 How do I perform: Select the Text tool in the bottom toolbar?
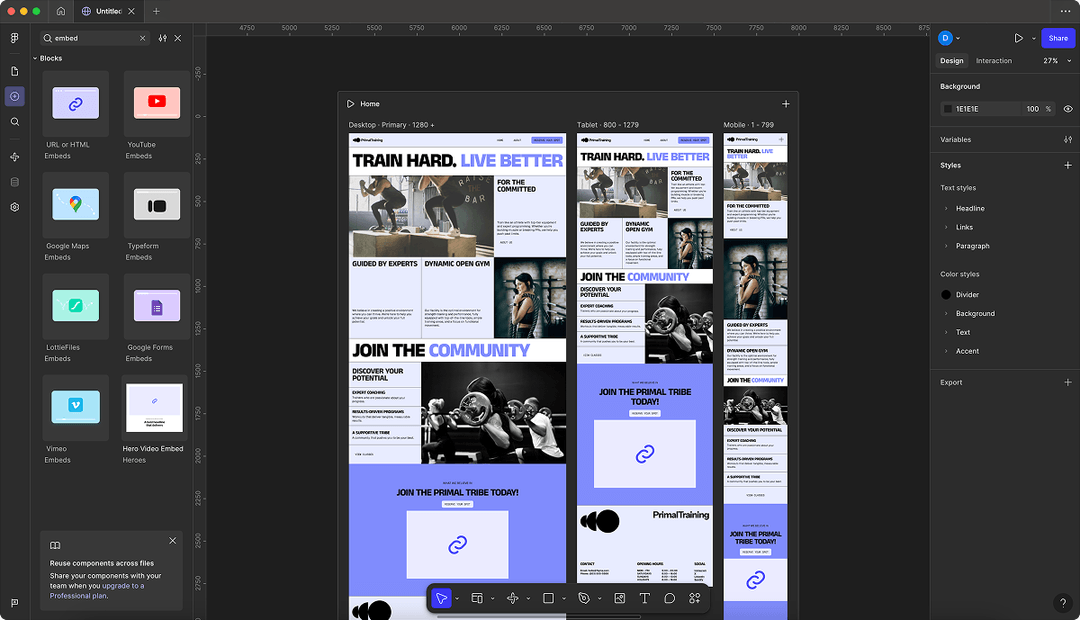[645, 597]
